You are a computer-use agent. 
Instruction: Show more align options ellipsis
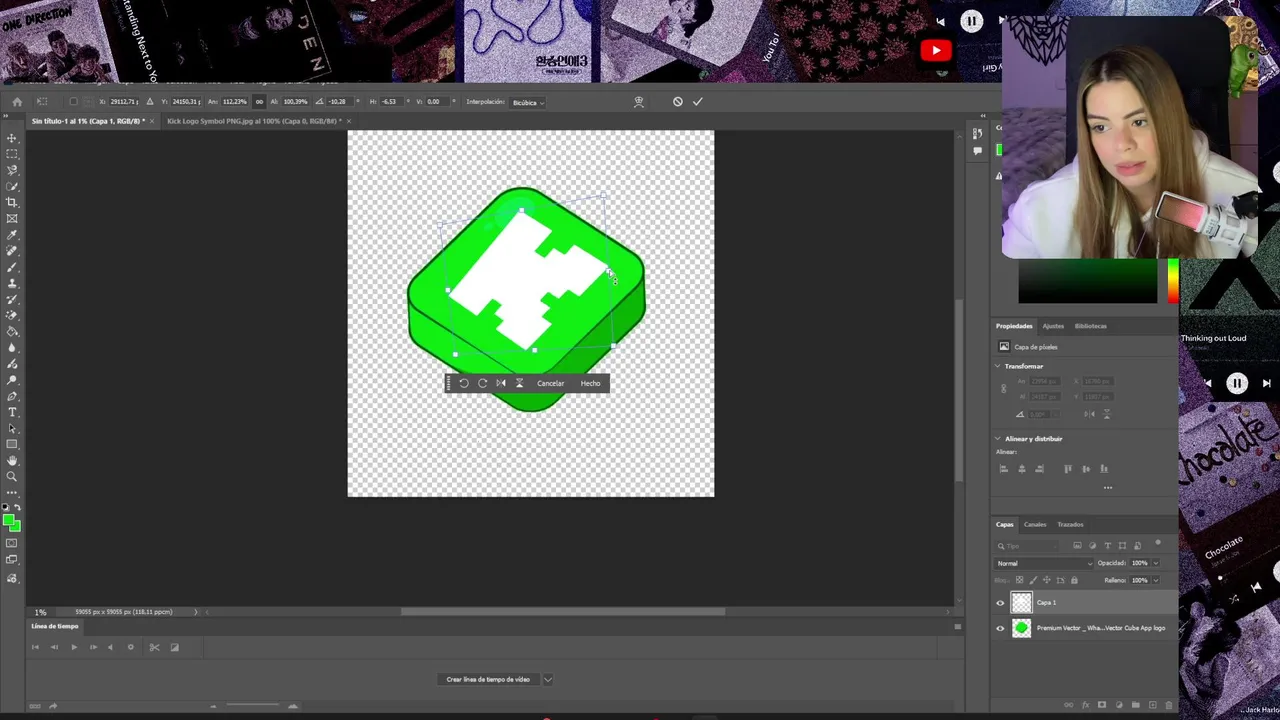(1107, 487)
